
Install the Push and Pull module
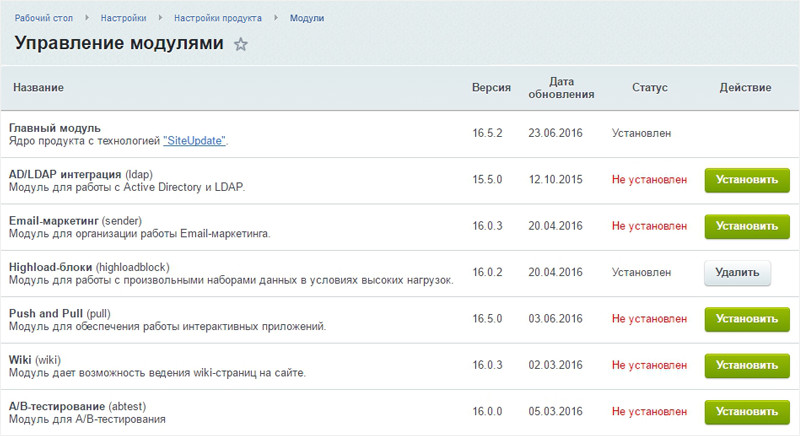(746, 319)
